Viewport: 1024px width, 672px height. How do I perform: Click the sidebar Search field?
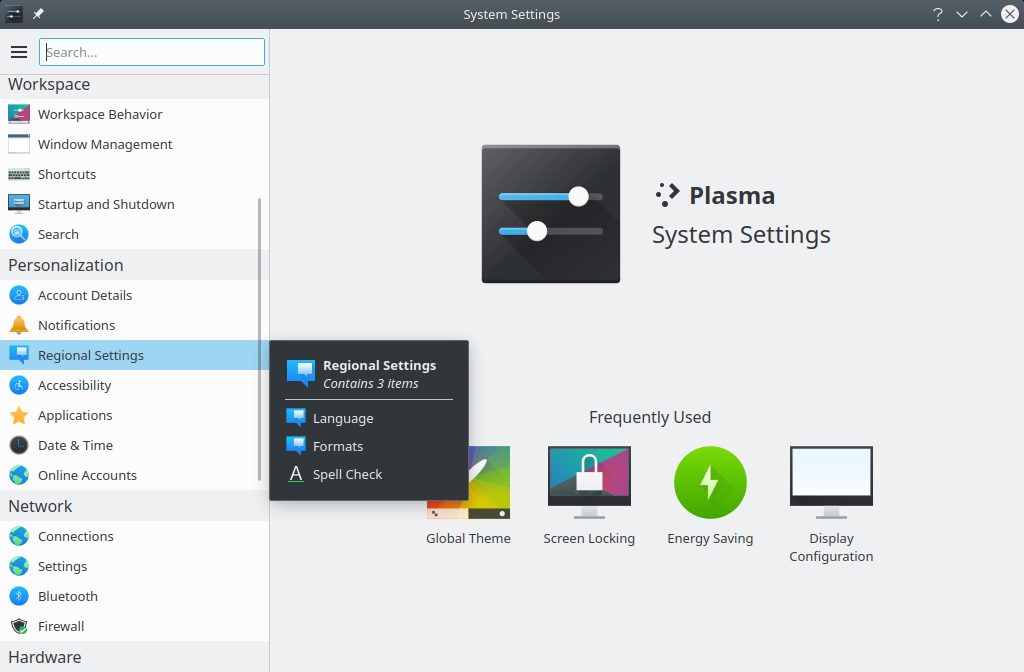(152, 52)
